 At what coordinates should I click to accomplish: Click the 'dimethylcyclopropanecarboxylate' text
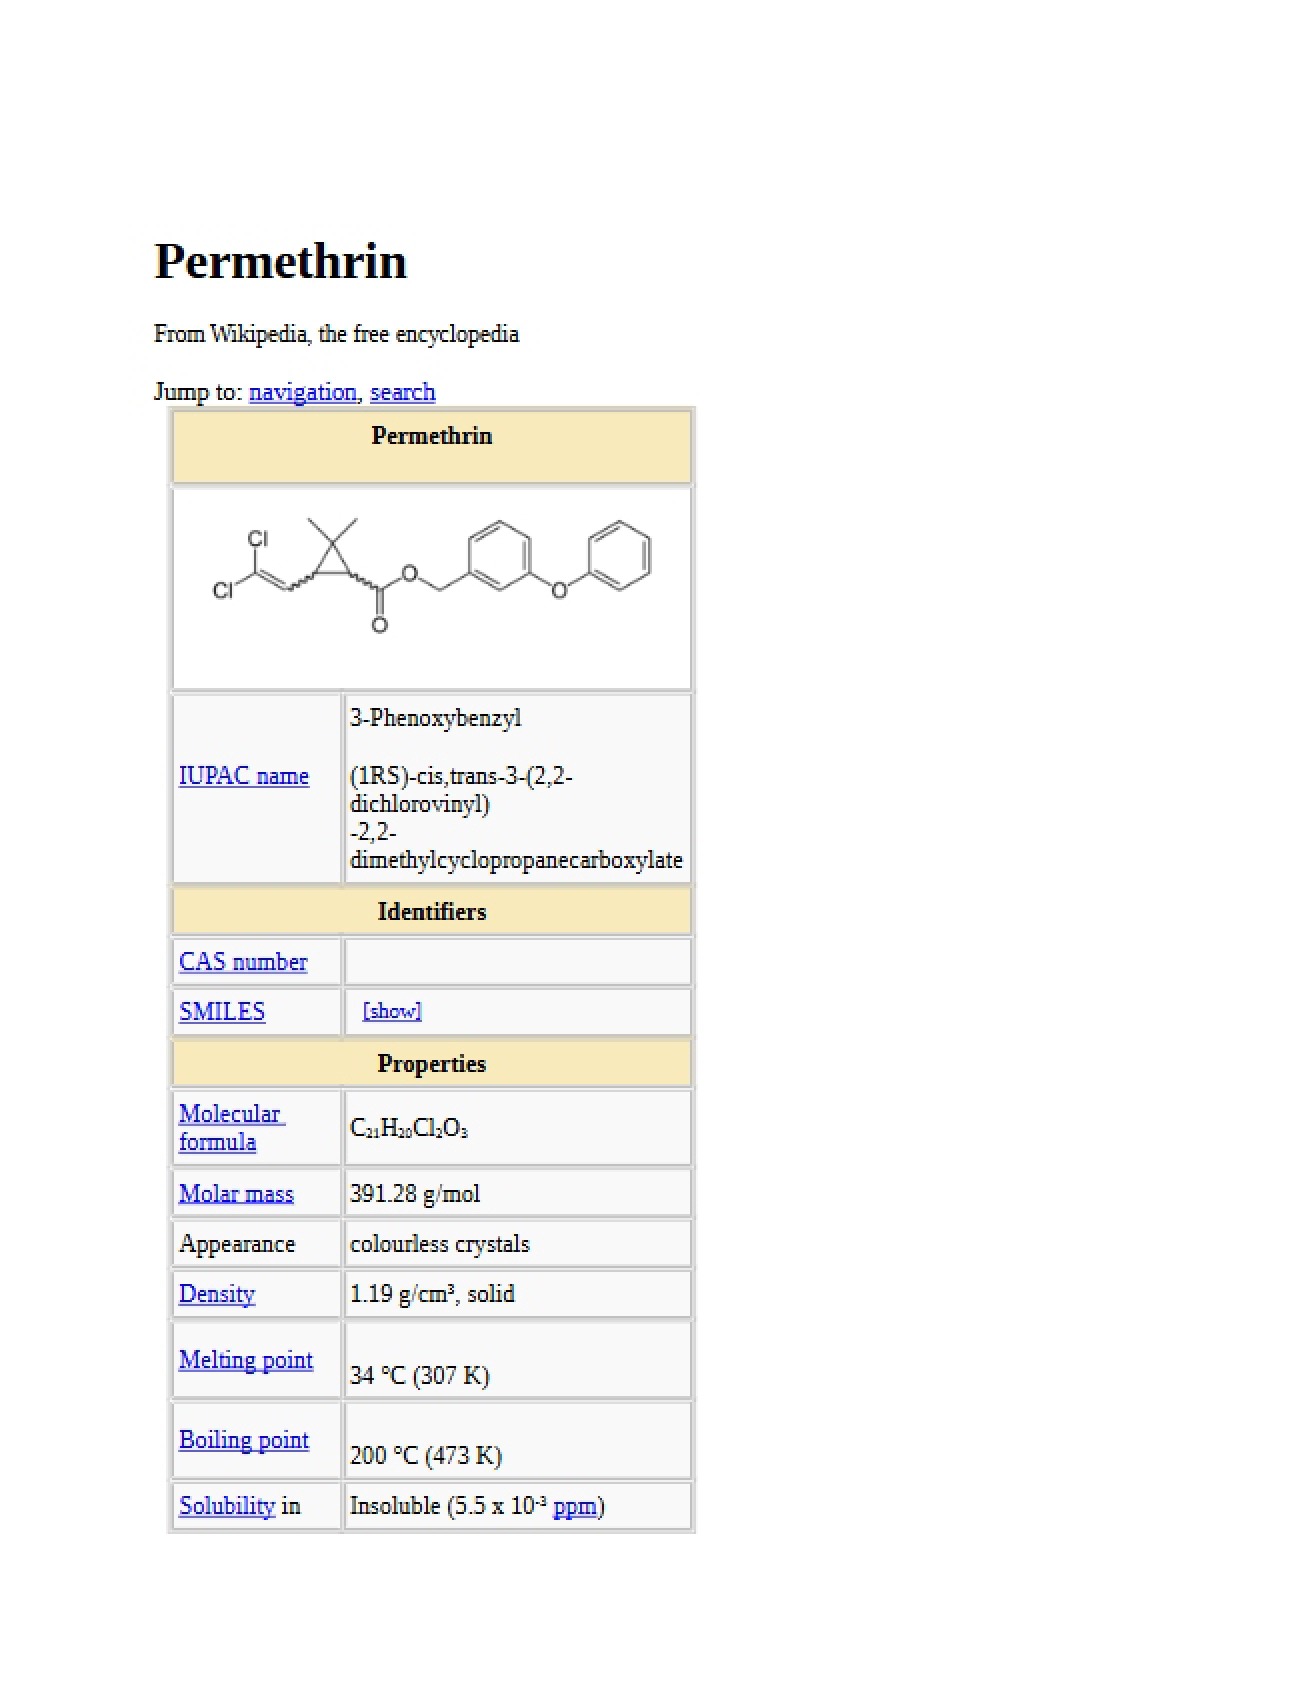pos(516,860)
